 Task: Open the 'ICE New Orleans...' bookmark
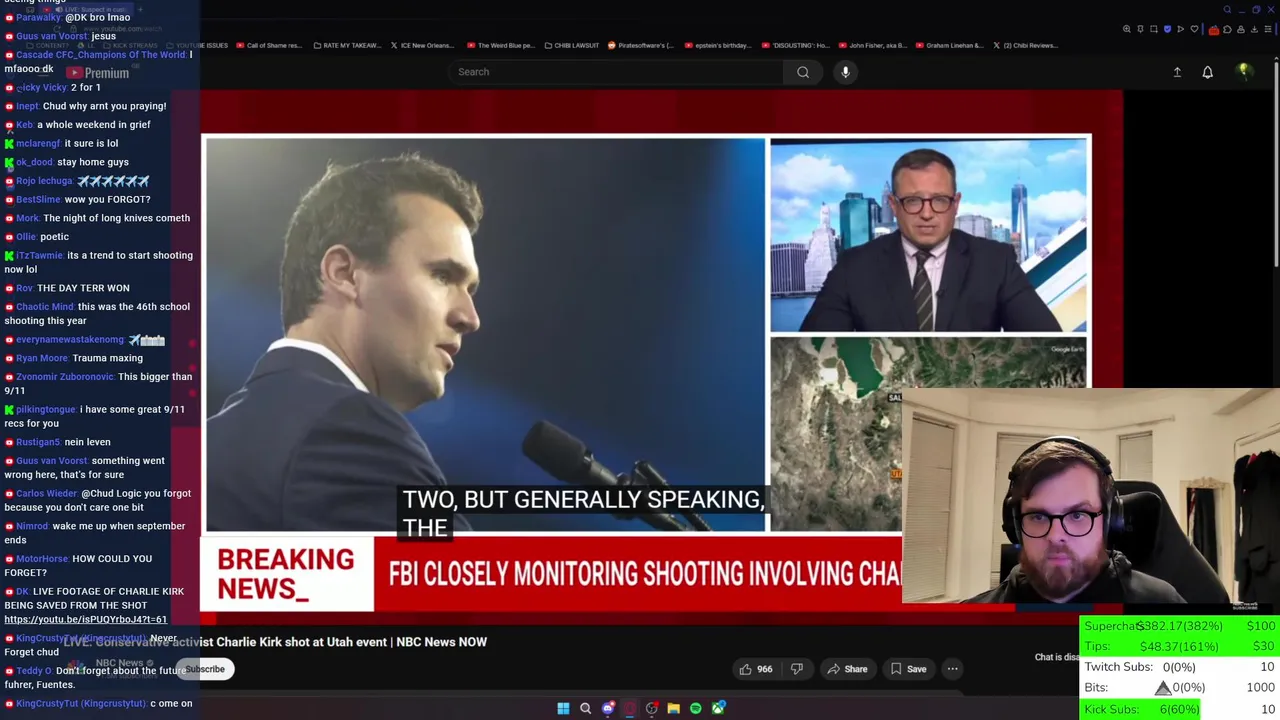422,45
